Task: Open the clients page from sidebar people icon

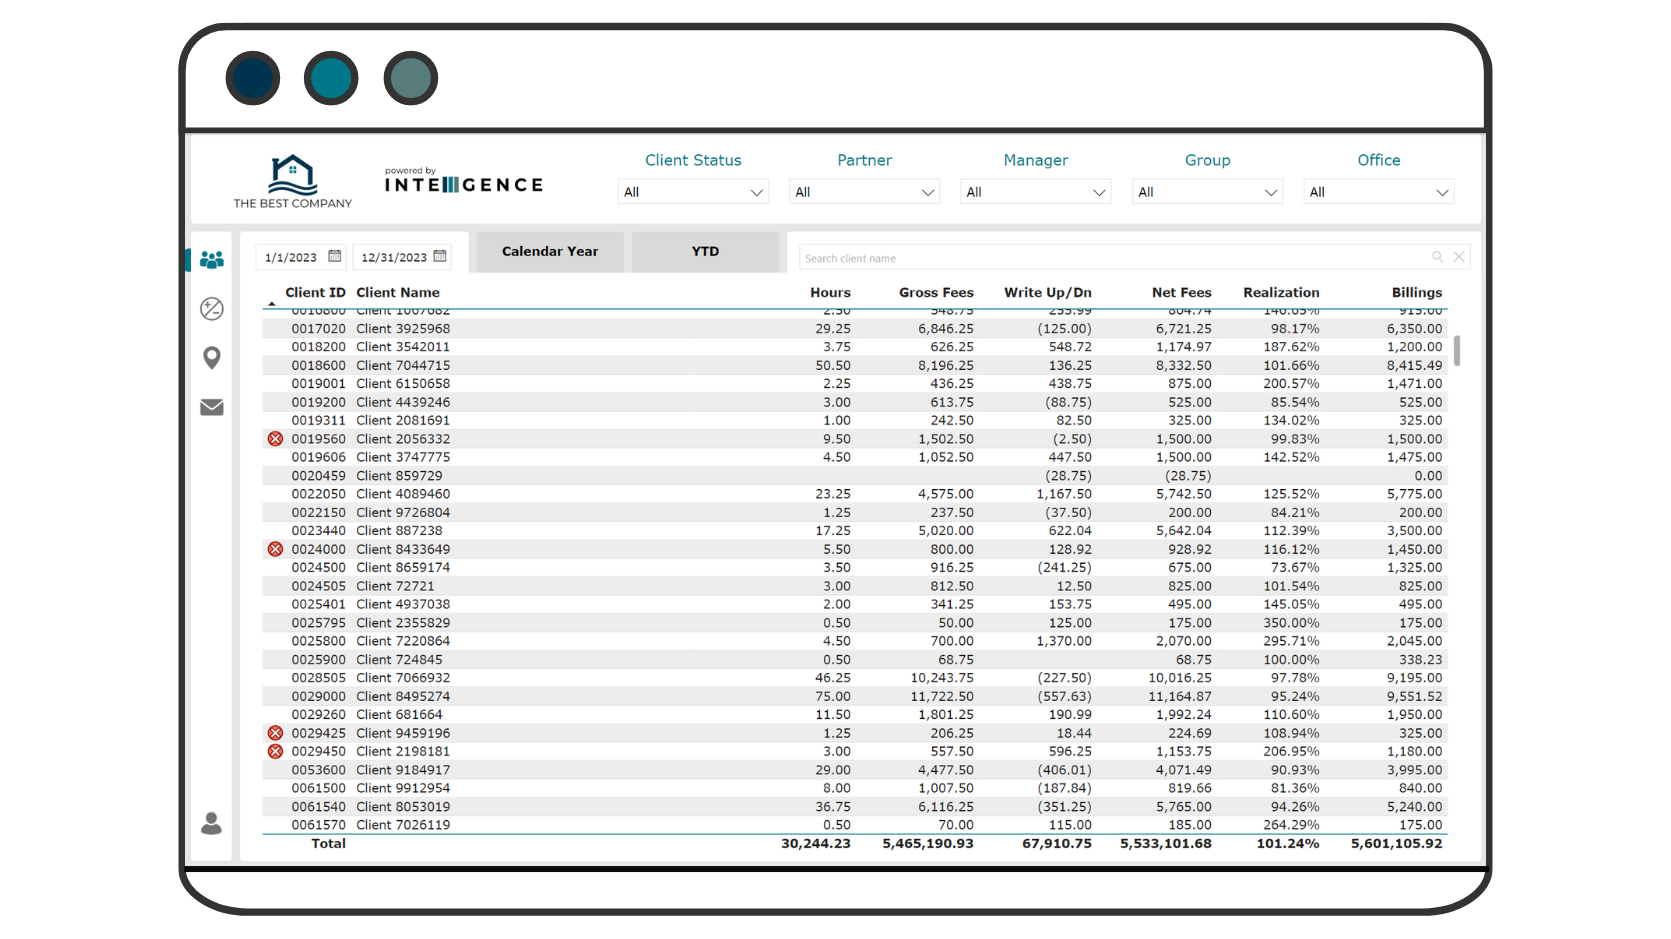Action: tap(211, 260)
